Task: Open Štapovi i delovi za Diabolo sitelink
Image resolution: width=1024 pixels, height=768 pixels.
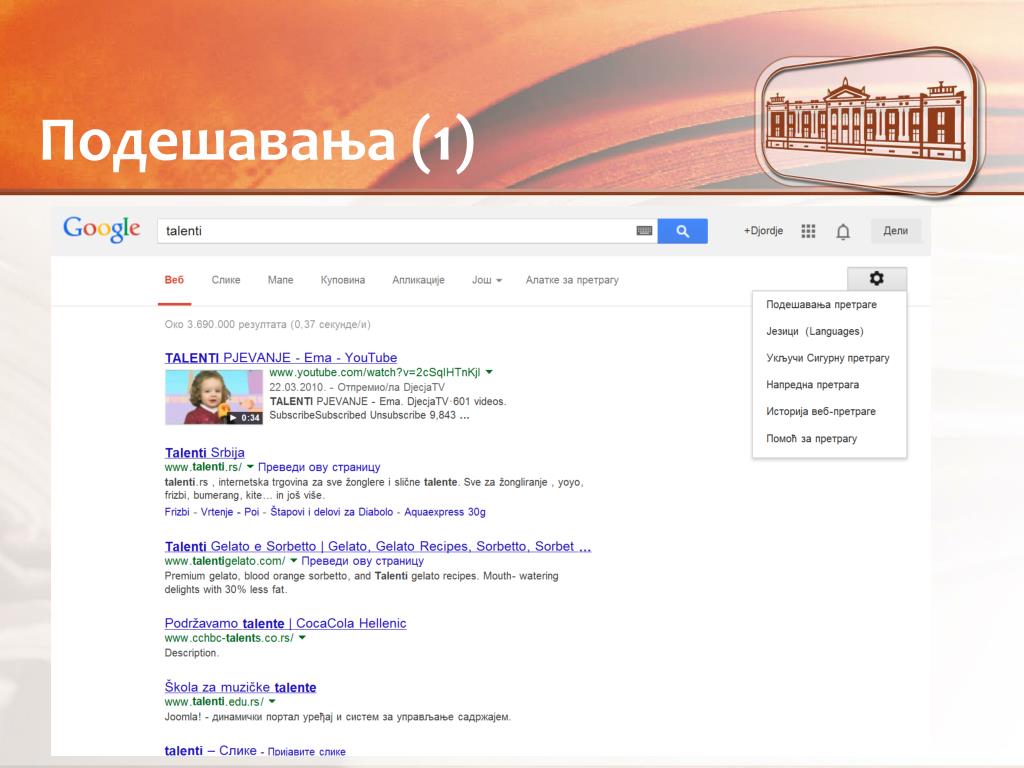Action: [x=332, y=512]
